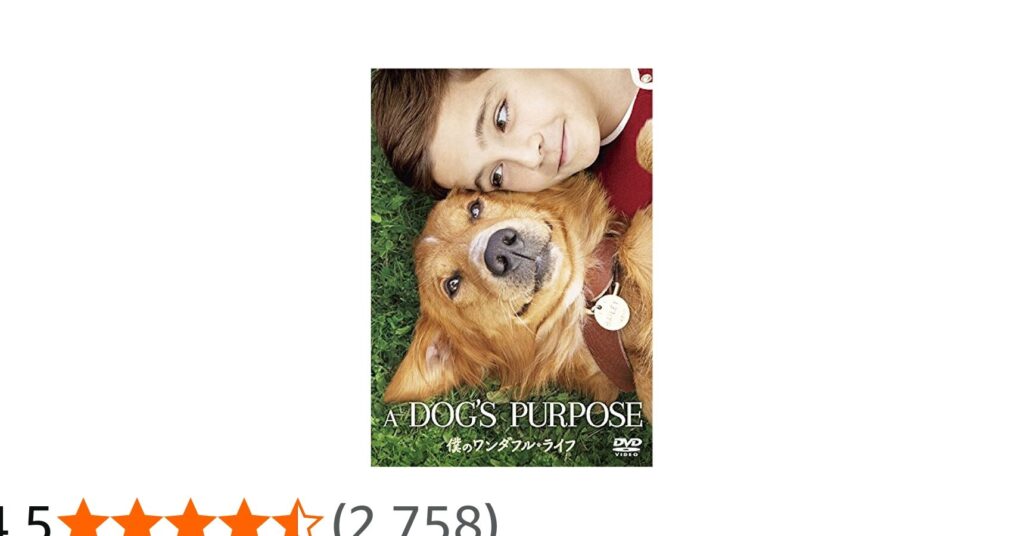This screenshot has width=1024, height=536.
Task: Click the second orange rating star
Action: coord(136,520)
